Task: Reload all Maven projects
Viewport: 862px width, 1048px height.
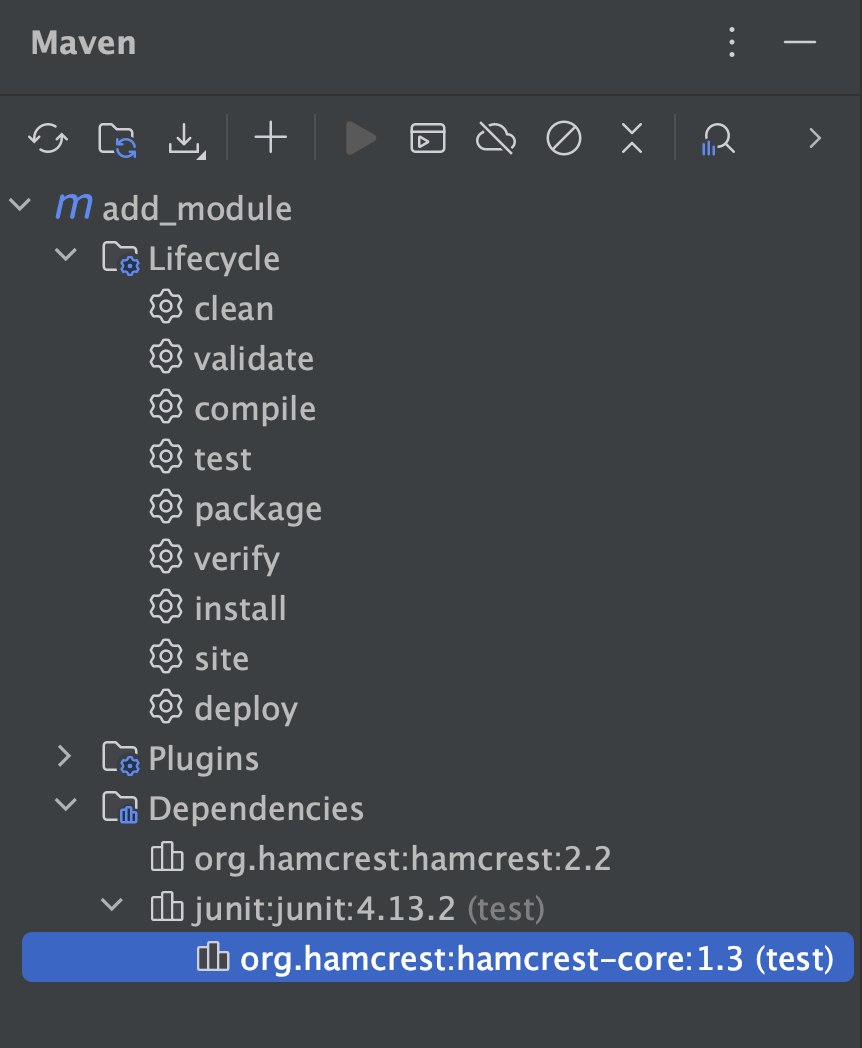Action: (x=47, y=138)
